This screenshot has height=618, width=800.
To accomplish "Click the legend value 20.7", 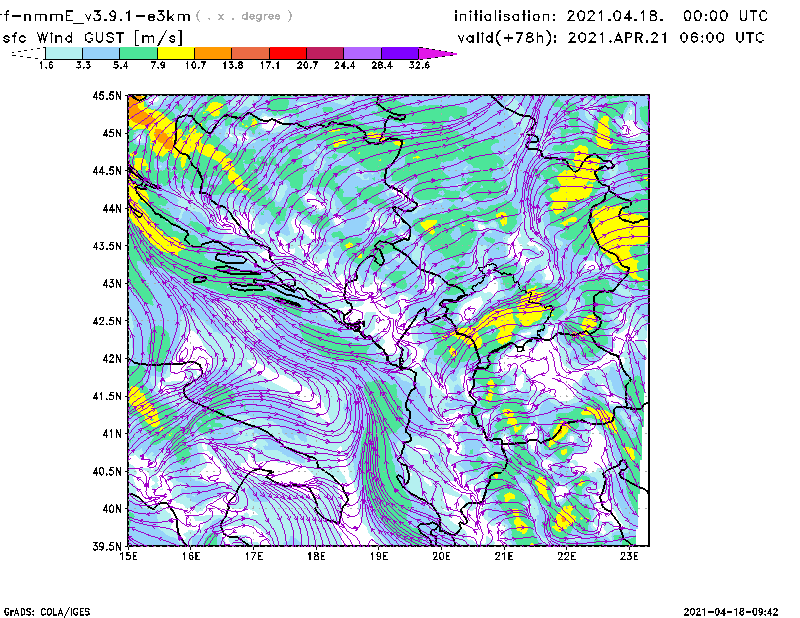I will click(x=307, y=65).
